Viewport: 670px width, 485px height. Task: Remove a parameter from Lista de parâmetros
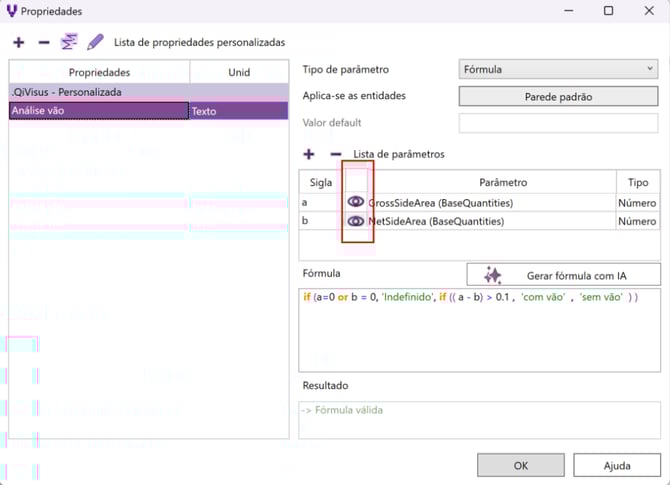coord(335,154)
